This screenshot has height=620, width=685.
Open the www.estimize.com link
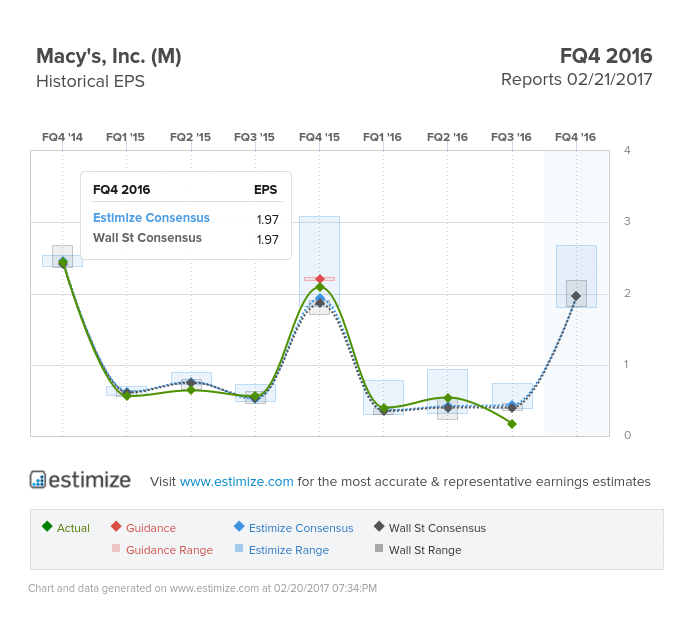(236, 481)
